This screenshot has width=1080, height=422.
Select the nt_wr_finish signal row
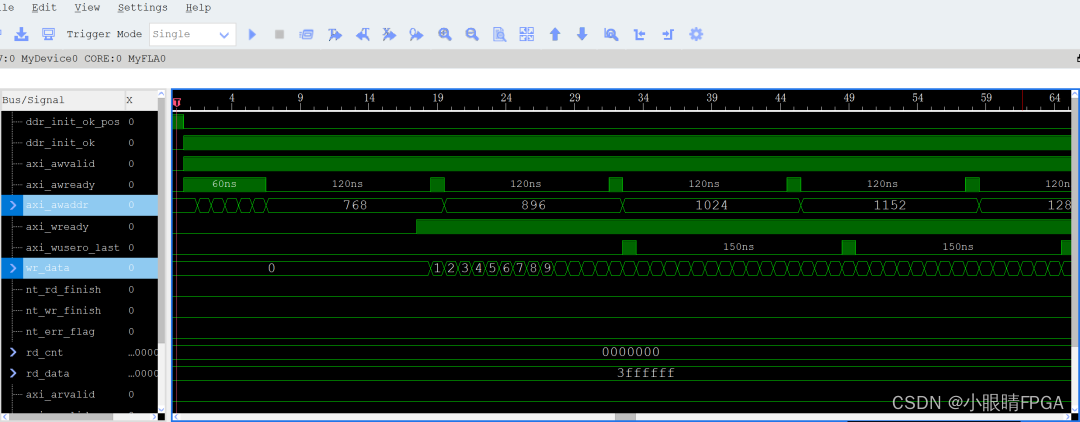point(79,310)
